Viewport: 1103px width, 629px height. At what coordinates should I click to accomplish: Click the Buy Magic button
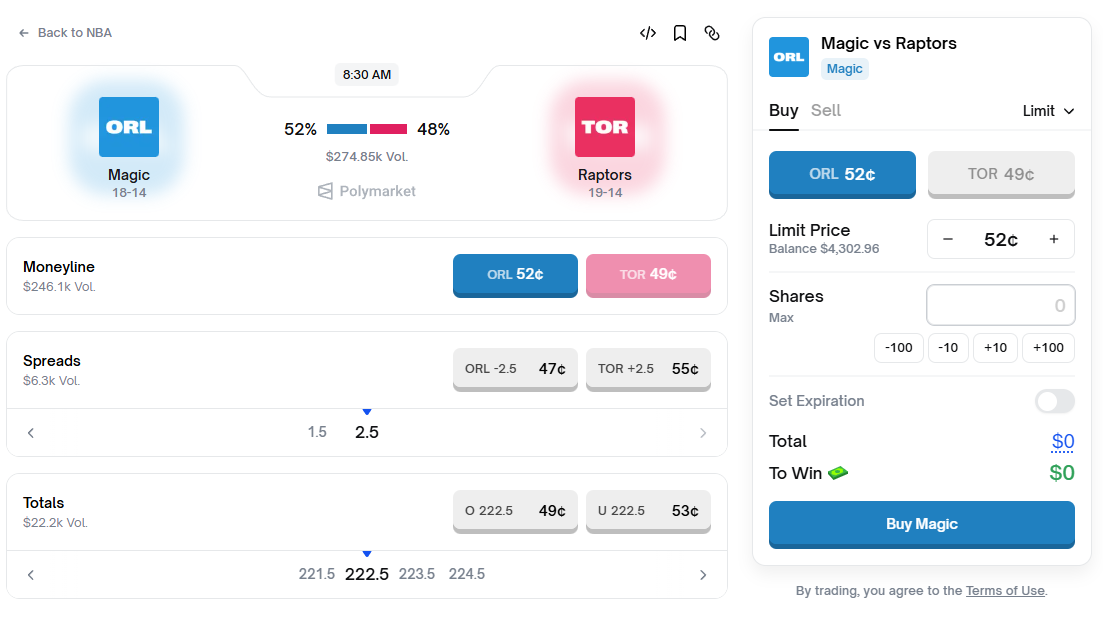click(921, 524)
